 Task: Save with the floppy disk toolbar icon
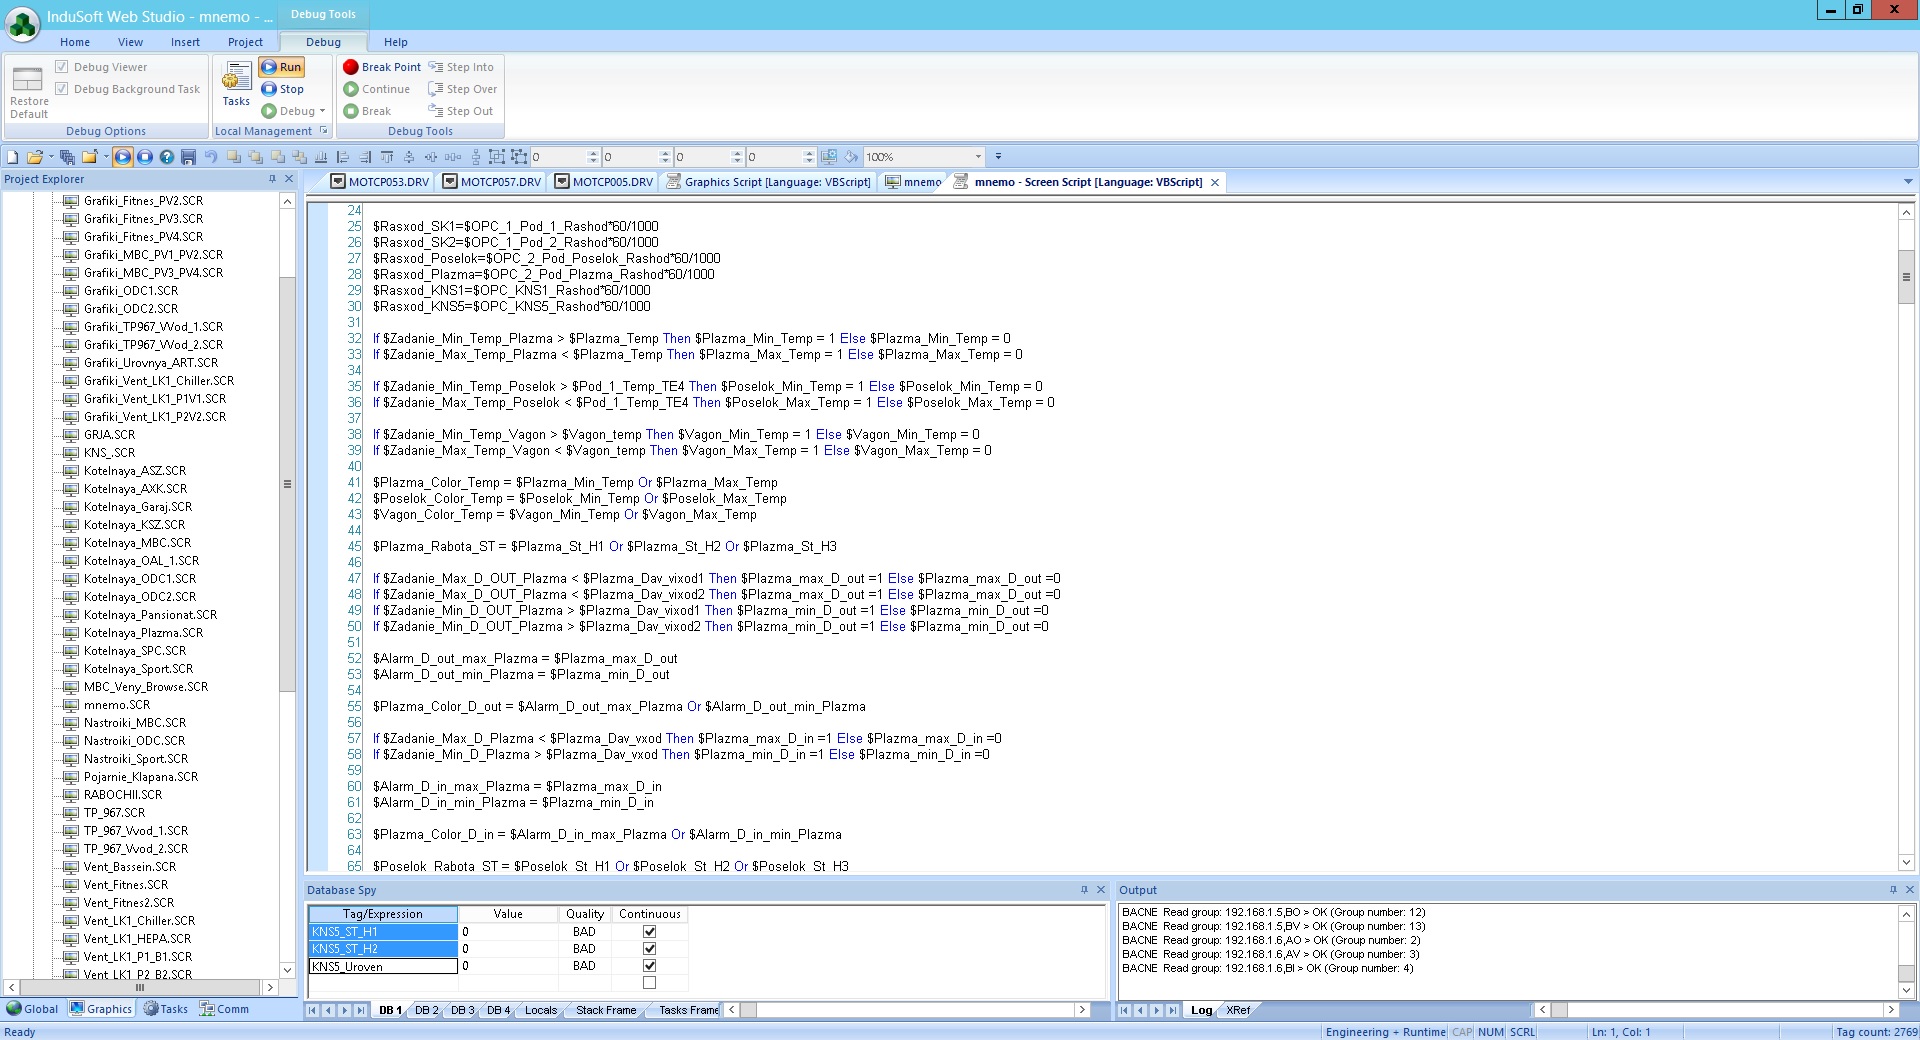188,157
